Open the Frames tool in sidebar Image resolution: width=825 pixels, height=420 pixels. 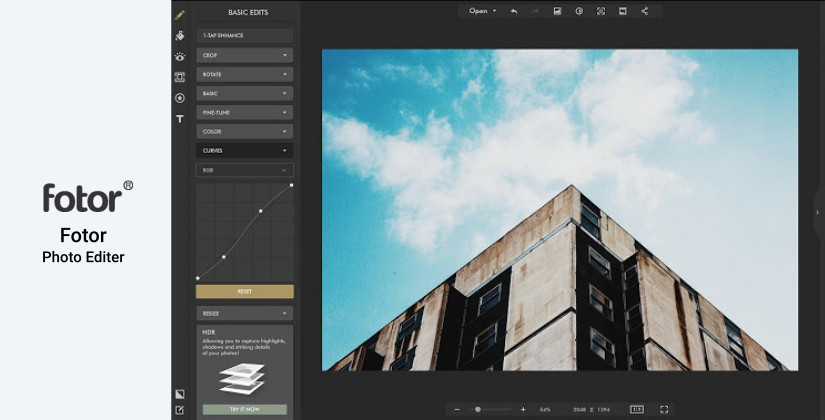point(180,77)
